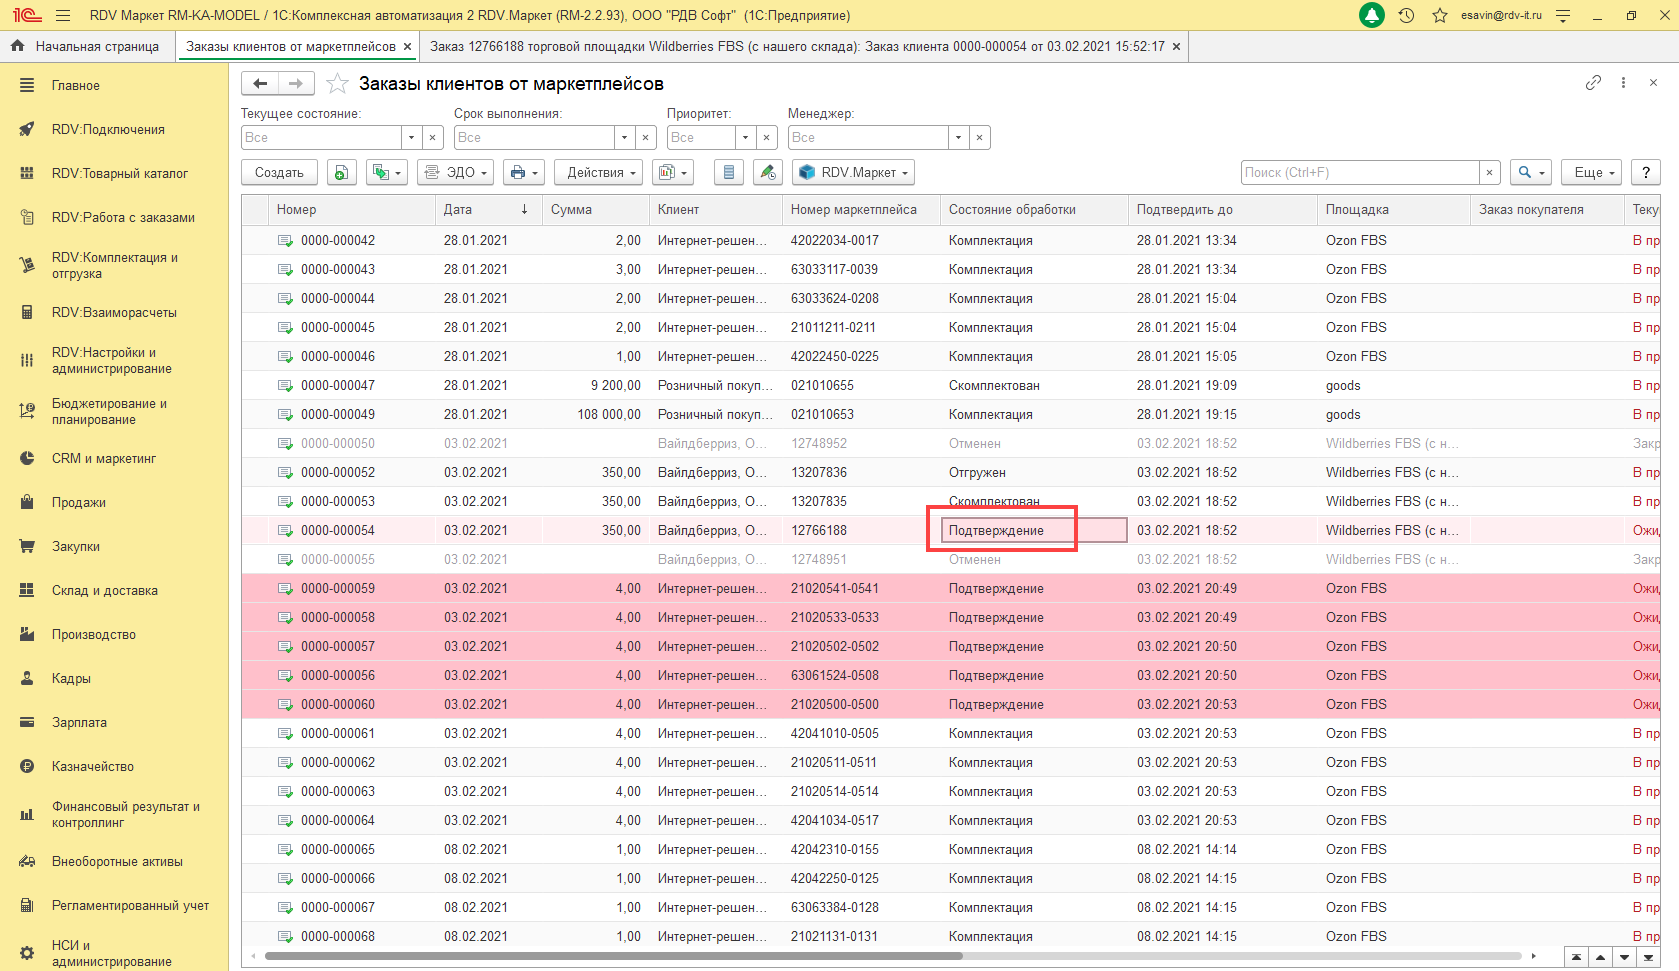Click the green notification bell icon
The height and width of the screenshot is (971, 1679).
(1372, 15)
